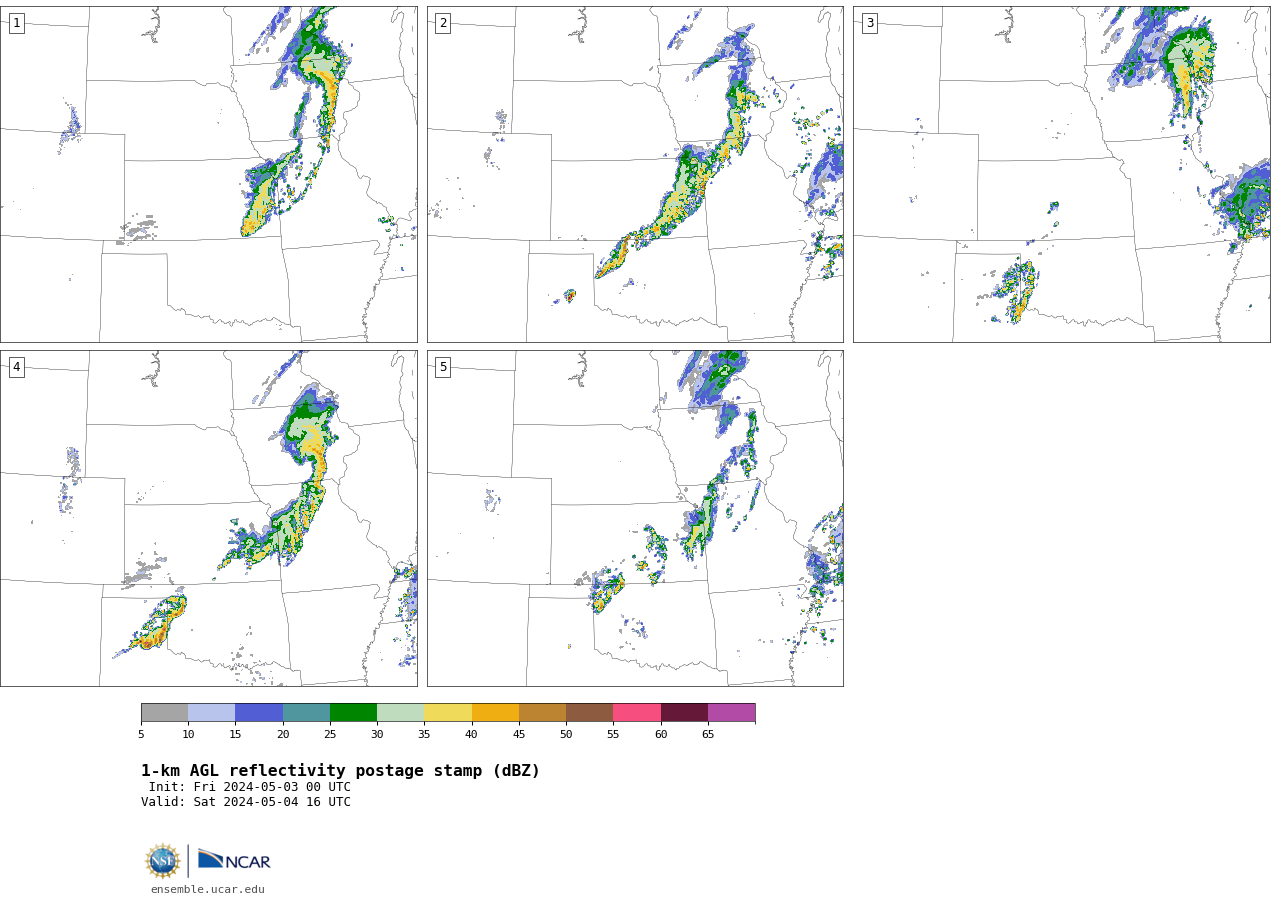Viewport: 1280px width, 901px height.
Task: Select the brown 50-55 dBZ swatch
Action: [x=590, y=713]
